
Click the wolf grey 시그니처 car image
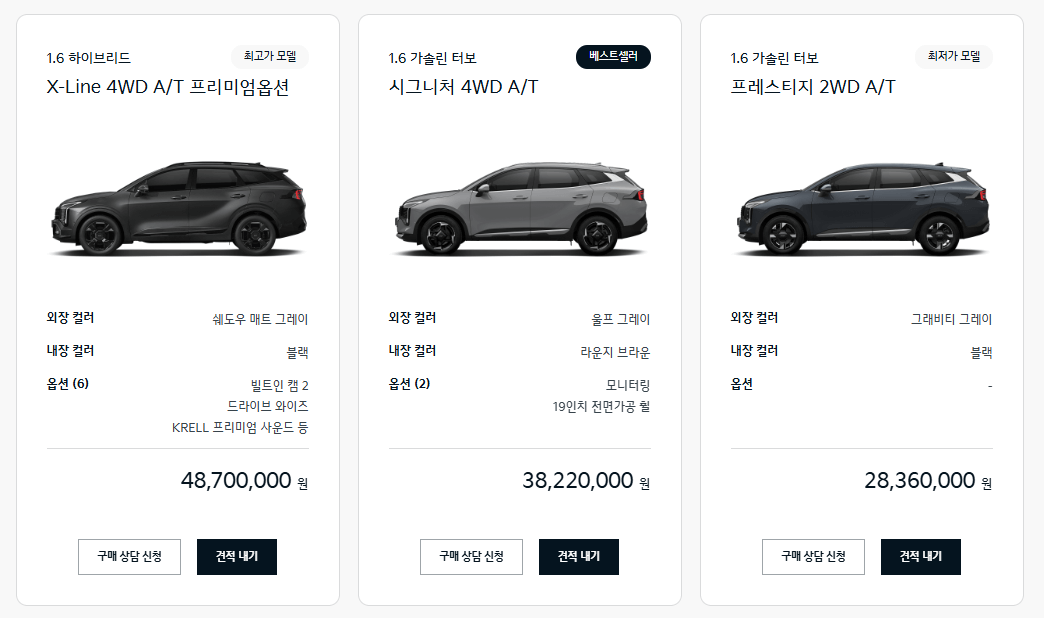click(520, 210)
